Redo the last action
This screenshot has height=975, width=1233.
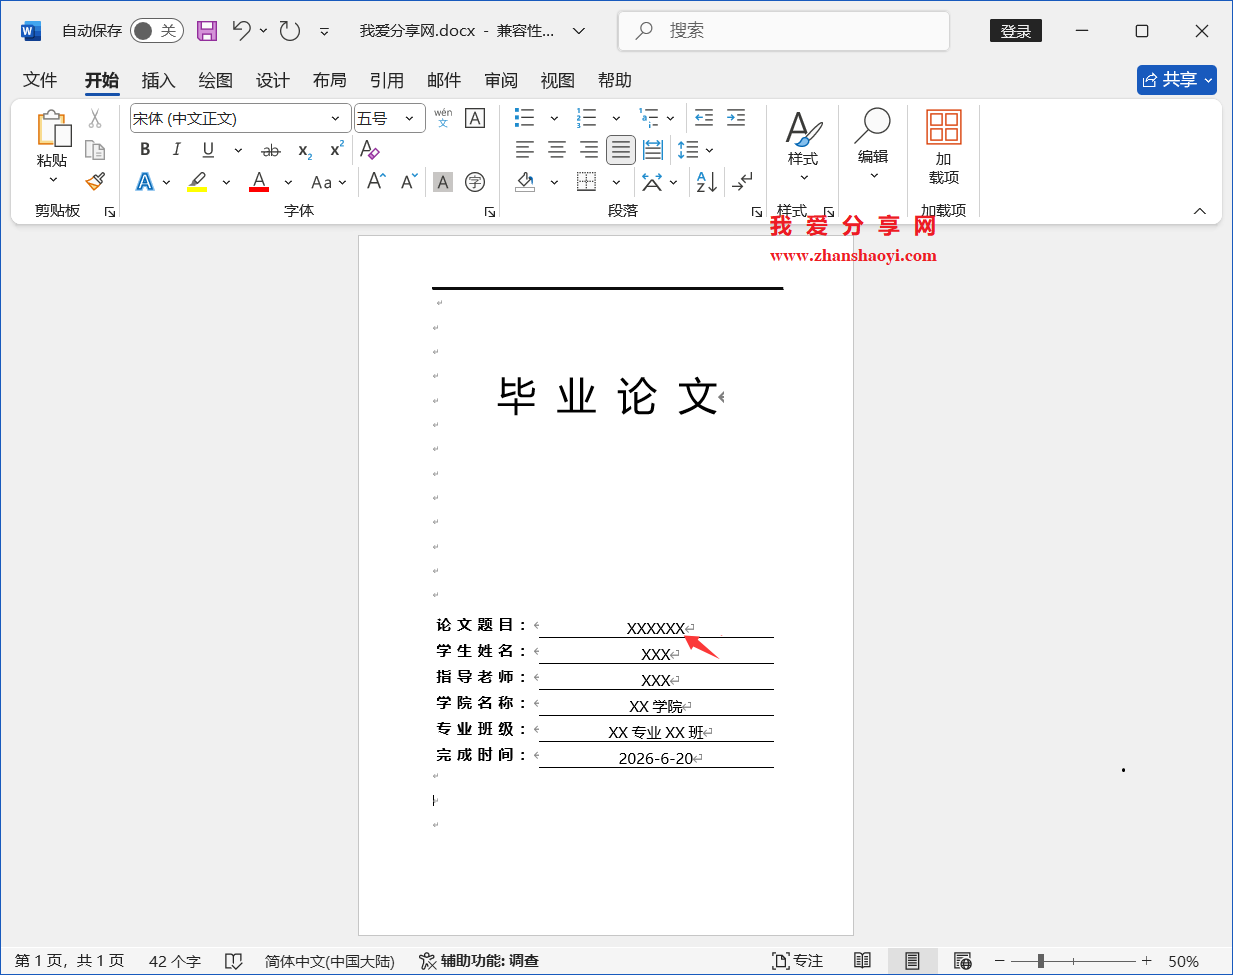[x=290, y=31]
